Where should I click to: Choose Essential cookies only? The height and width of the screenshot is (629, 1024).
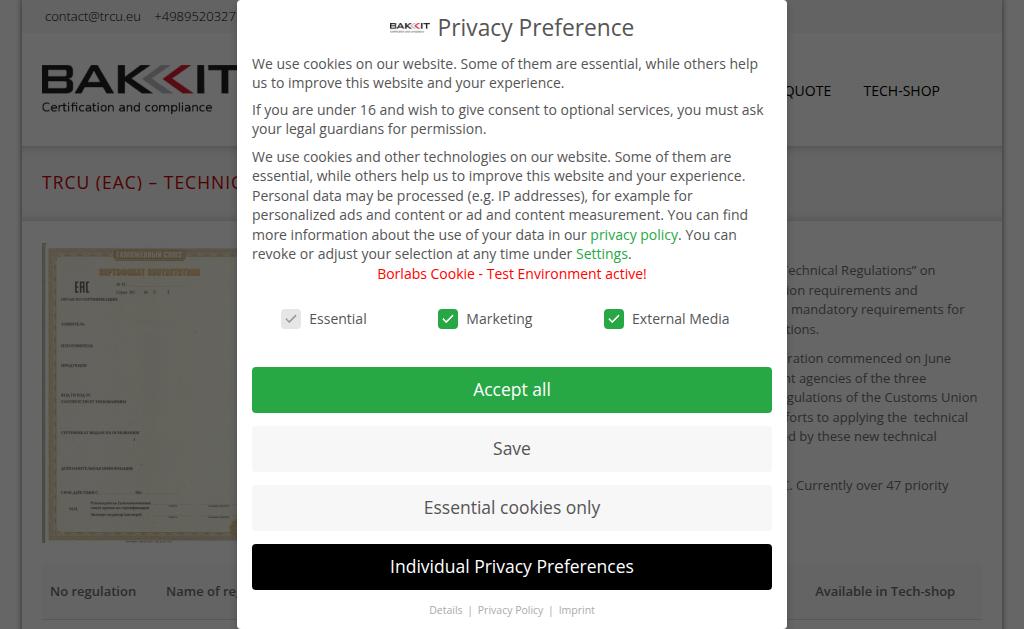(x=511, y=508)
